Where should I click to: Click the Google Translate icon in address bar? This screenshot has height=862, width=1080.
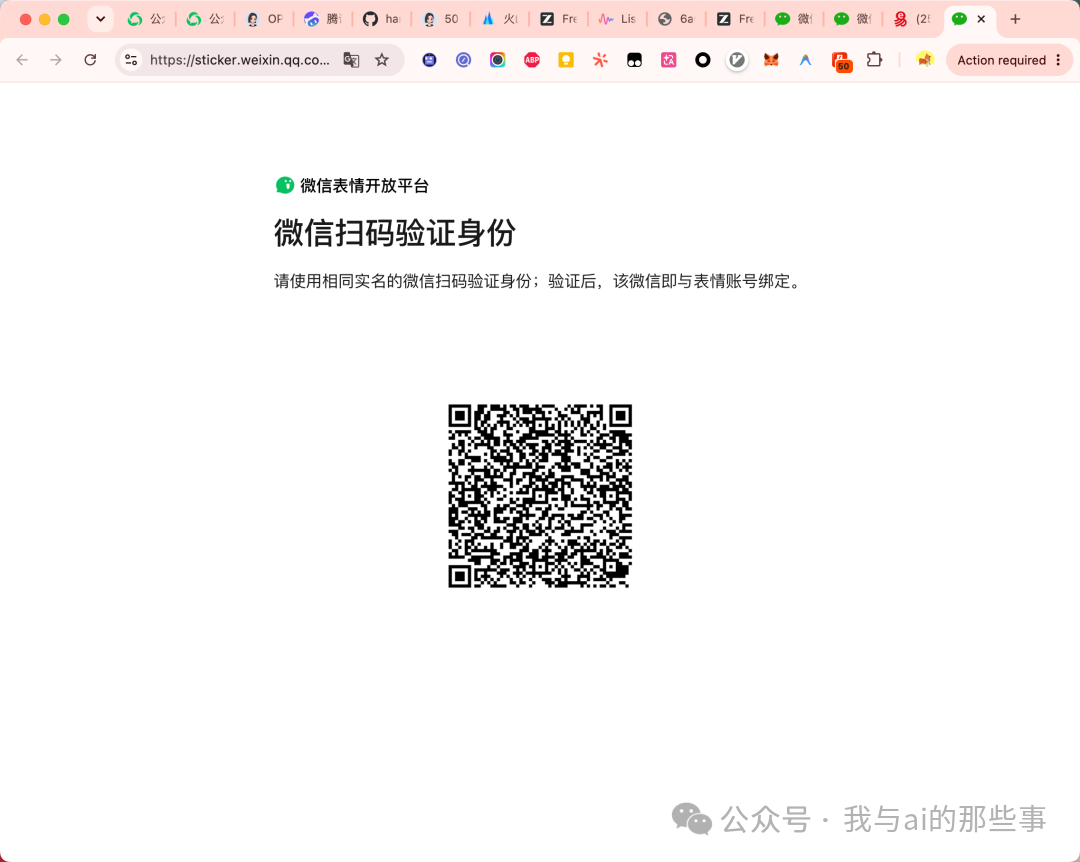click(351, 60)
